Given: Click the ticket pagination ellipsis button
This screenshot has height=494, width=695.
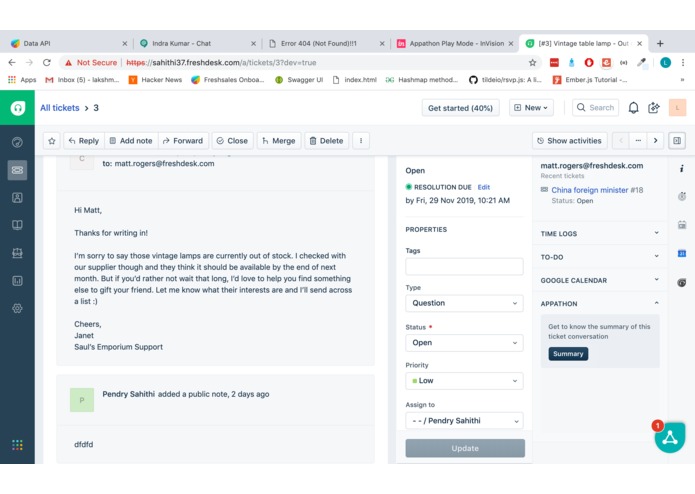Looking at the screenshot, I should click(638, 141).
